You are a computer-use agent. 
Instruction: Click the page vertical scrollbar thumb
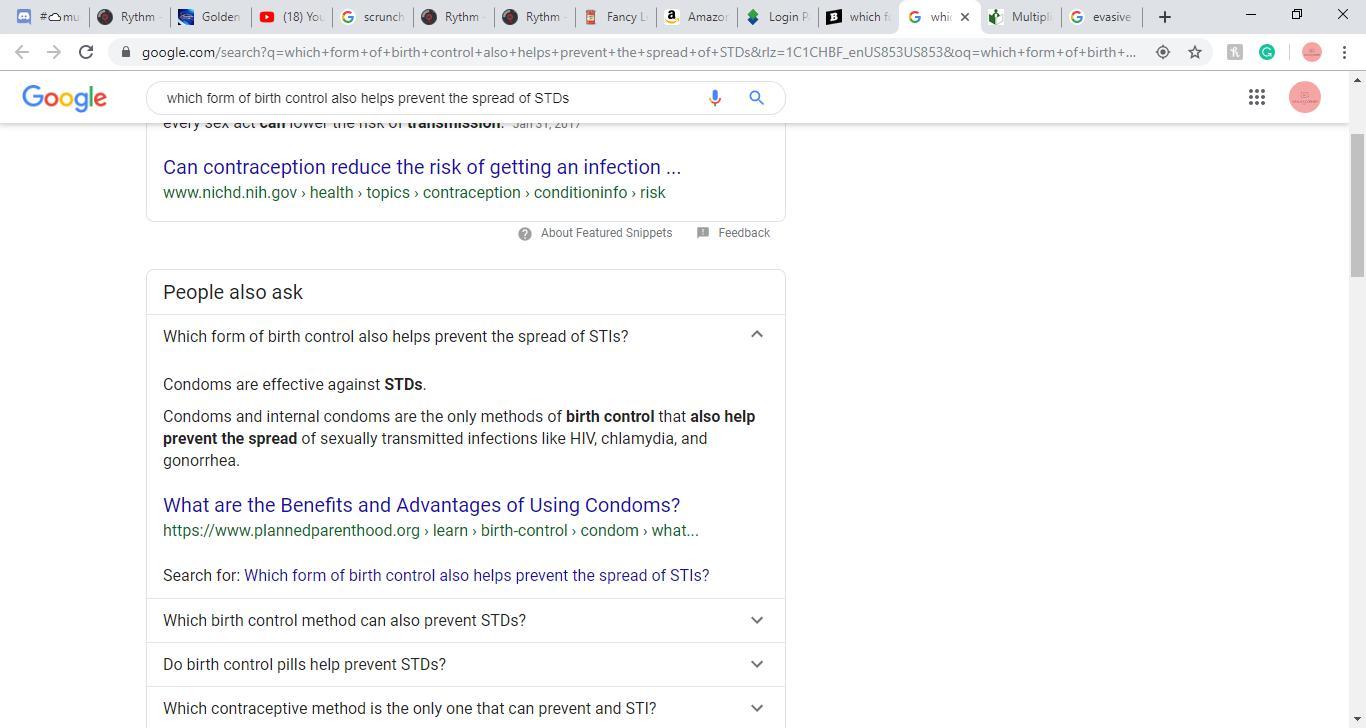(1357, 205)
